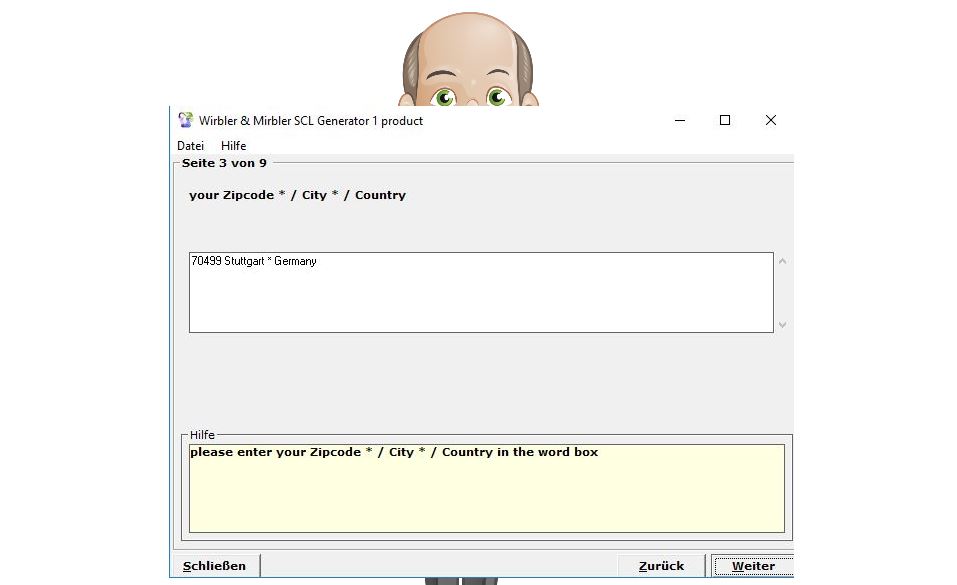Click the app icon in the title bar
This screenshot has width=957, height=585.
(185, 120)
